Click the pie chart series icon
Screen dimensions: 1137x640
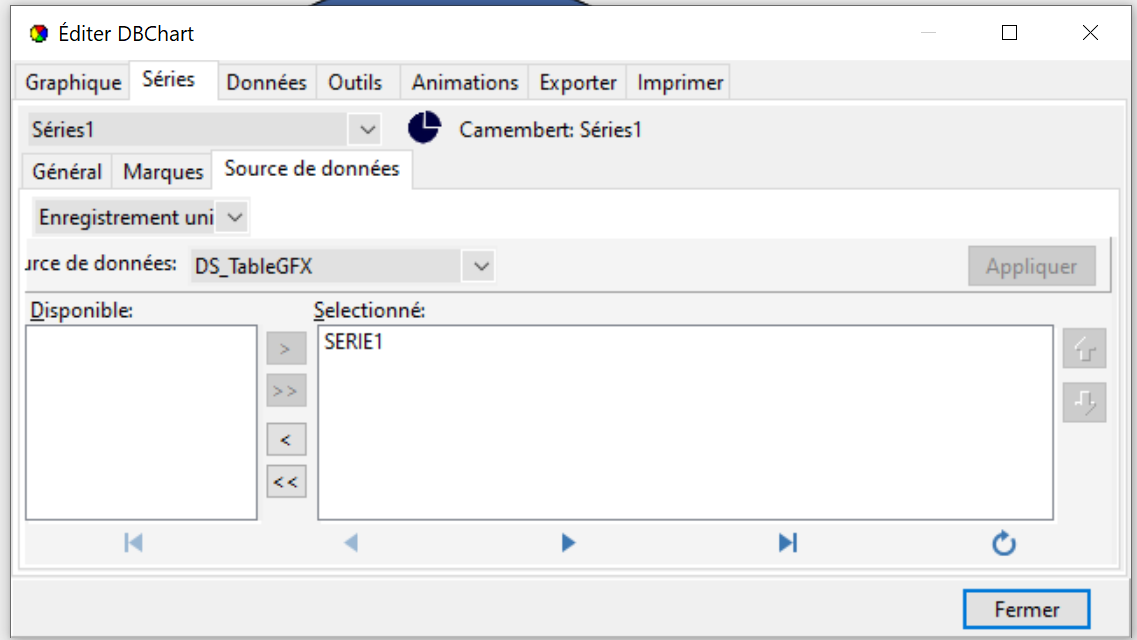424,128
